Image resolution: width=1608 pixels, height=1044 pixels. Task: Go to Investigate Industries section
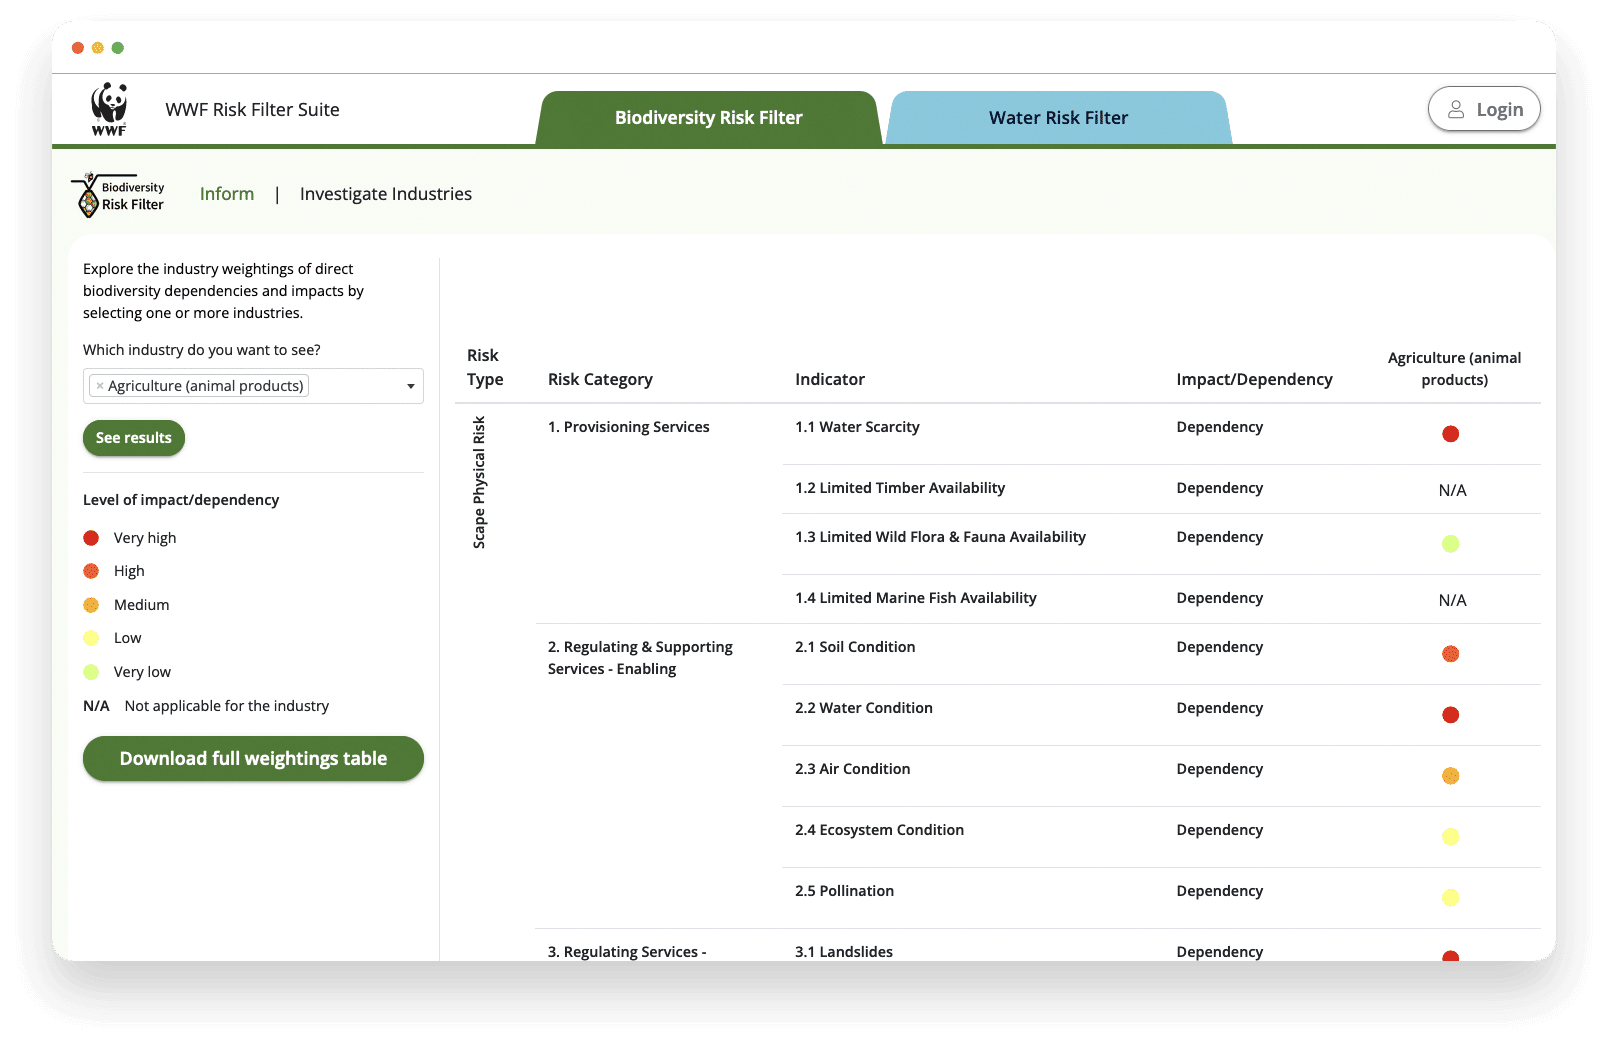pos(386,194)
